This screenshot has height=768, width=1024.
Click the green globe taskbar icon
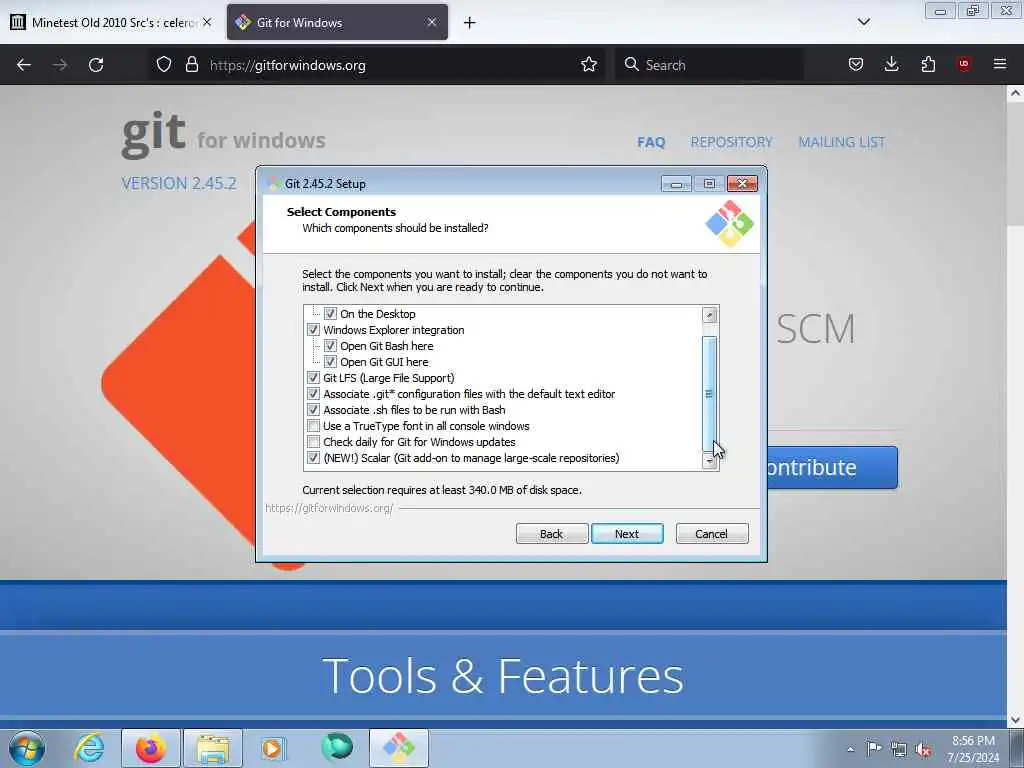click(x=337, y=748)
